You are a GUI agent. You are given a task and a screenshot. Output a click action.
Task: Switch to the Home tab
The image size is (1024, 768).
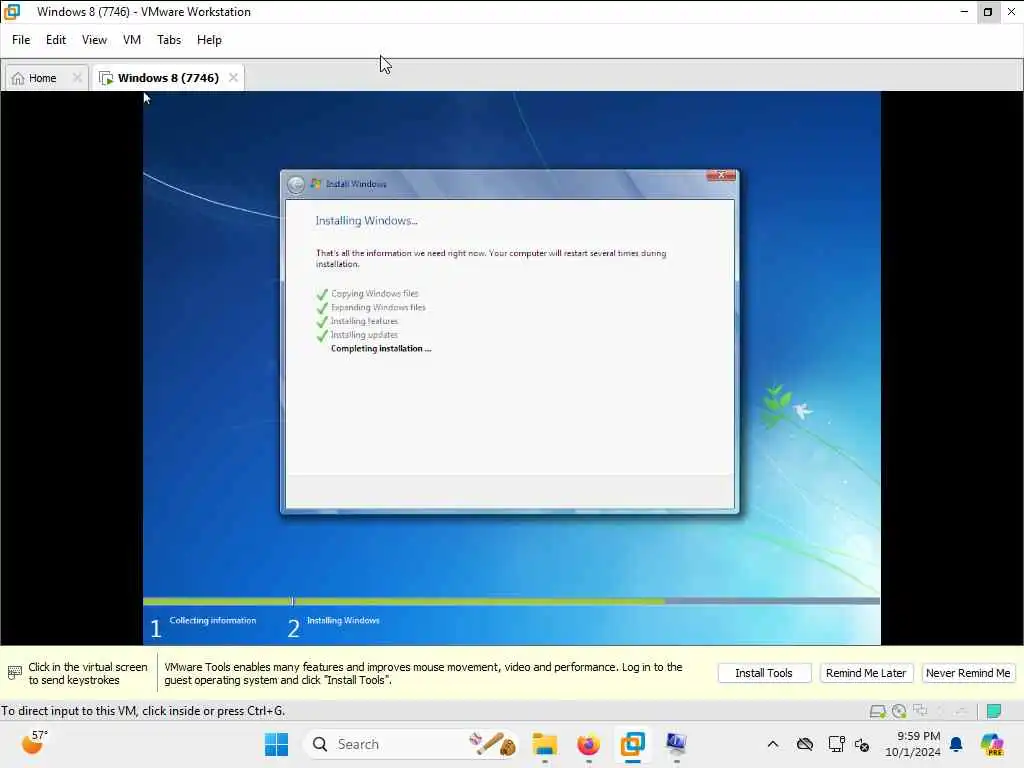[42, 78]
